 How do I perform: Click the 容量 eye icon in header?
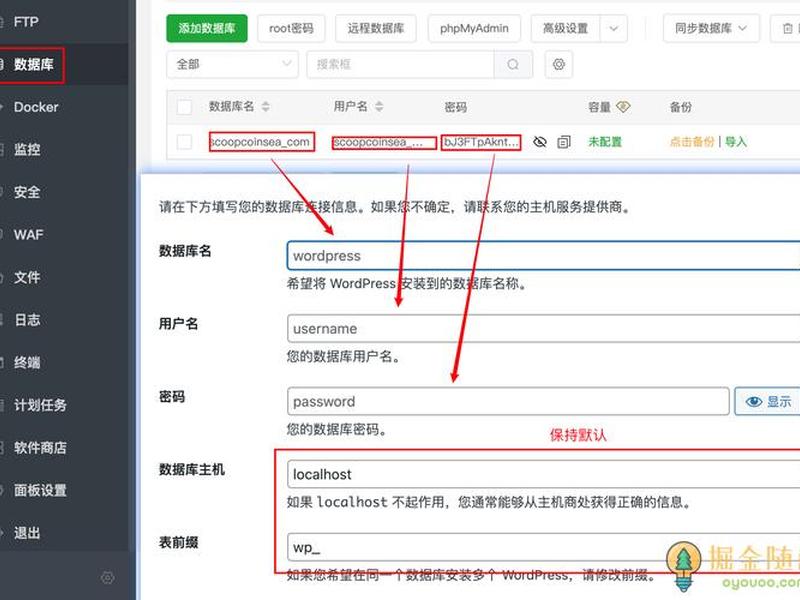click(623, 107)
